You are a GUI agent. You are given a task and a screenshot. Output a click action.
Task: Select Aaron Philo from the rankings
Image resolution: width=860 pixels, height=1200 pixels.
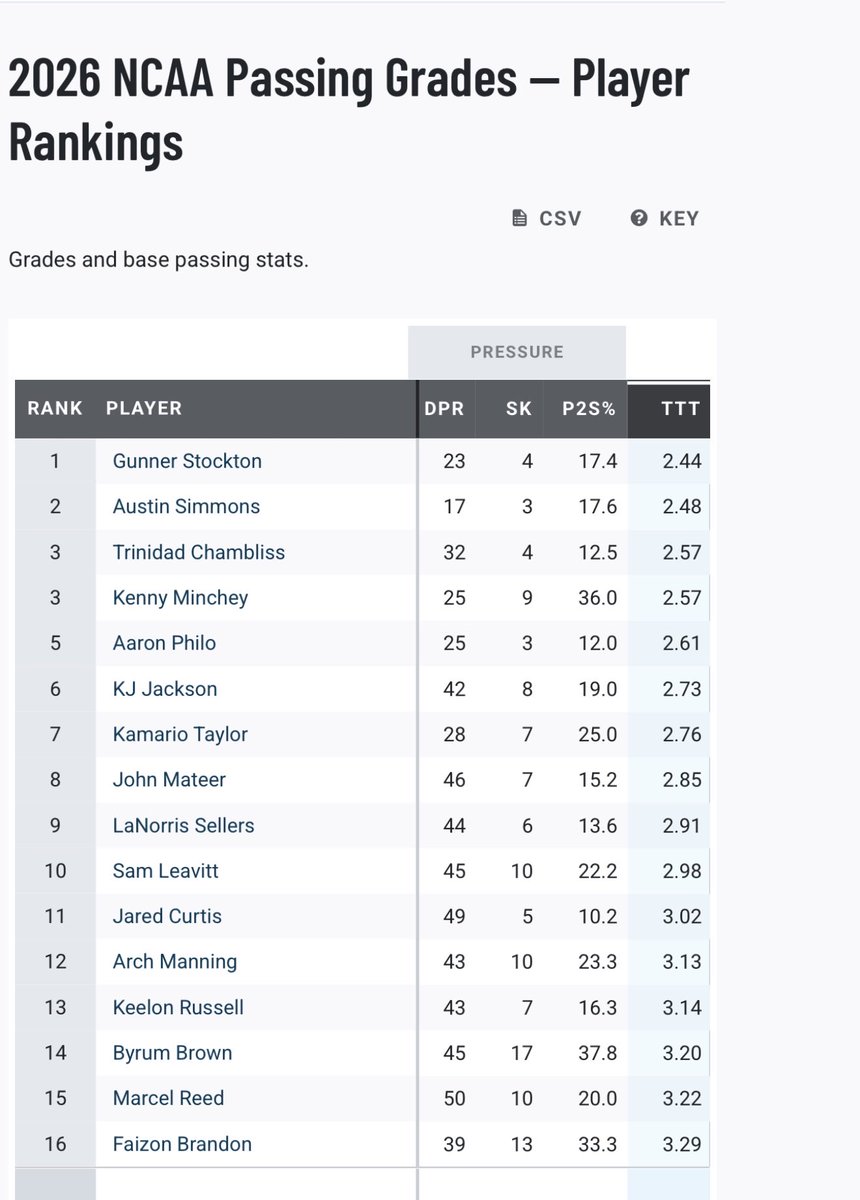click(x=164, y=643)
